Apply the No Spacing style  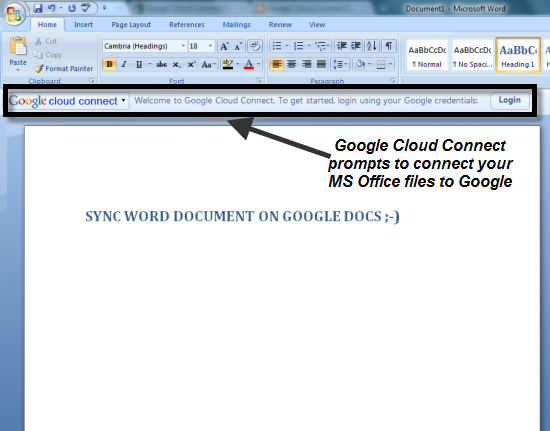[x=472, y=55]
